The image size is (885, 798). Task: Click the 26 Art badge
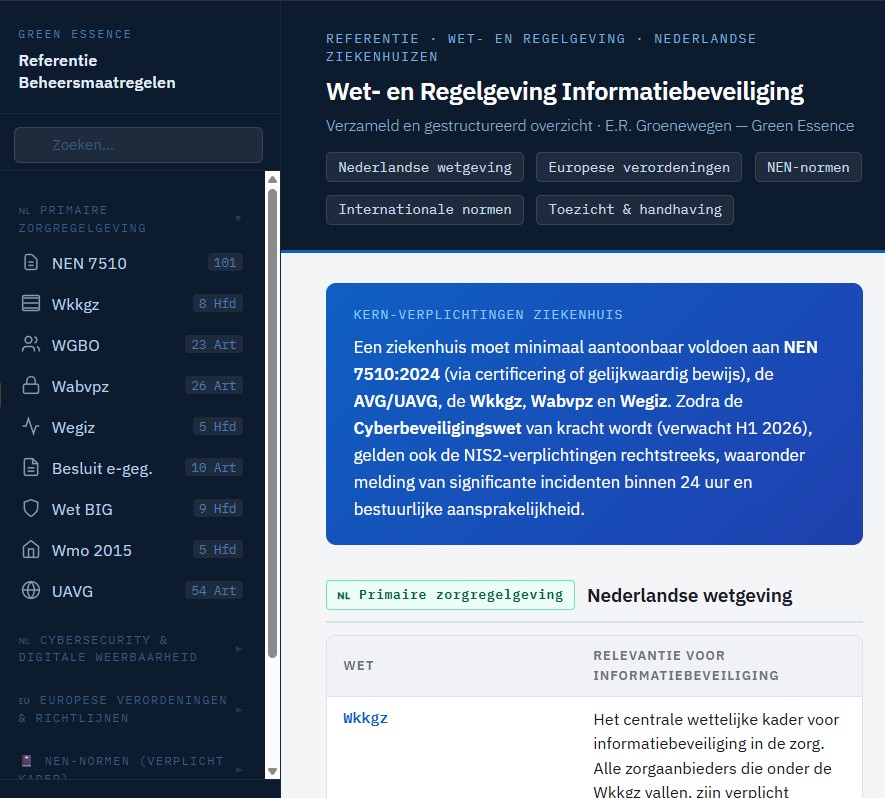[x=214, y=385]
